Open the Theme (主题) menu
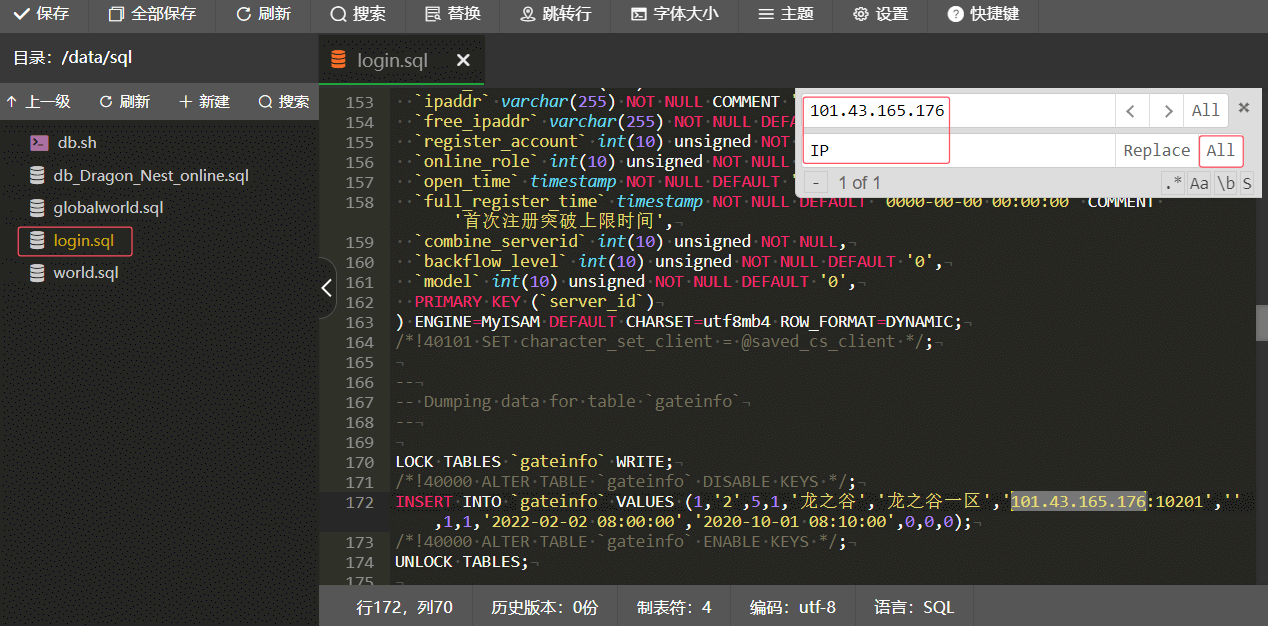Viewport: 1268px width, 626px height. pos(785,14)
